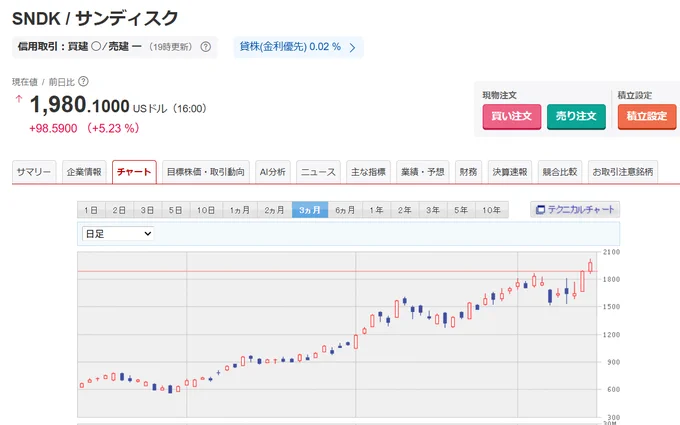Click the テクニカルチャート window icon
The width and height of the screenshot is (680, 425).
[x=540, y=210]
